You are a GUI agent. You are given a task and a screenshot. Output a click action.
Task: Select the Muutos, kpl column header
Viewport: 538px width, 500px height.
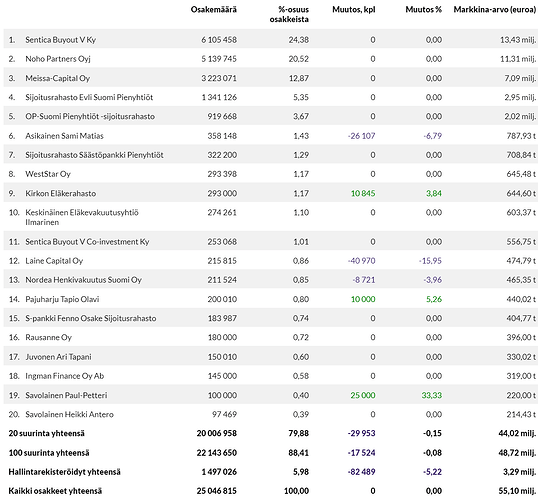click(354, 10)
